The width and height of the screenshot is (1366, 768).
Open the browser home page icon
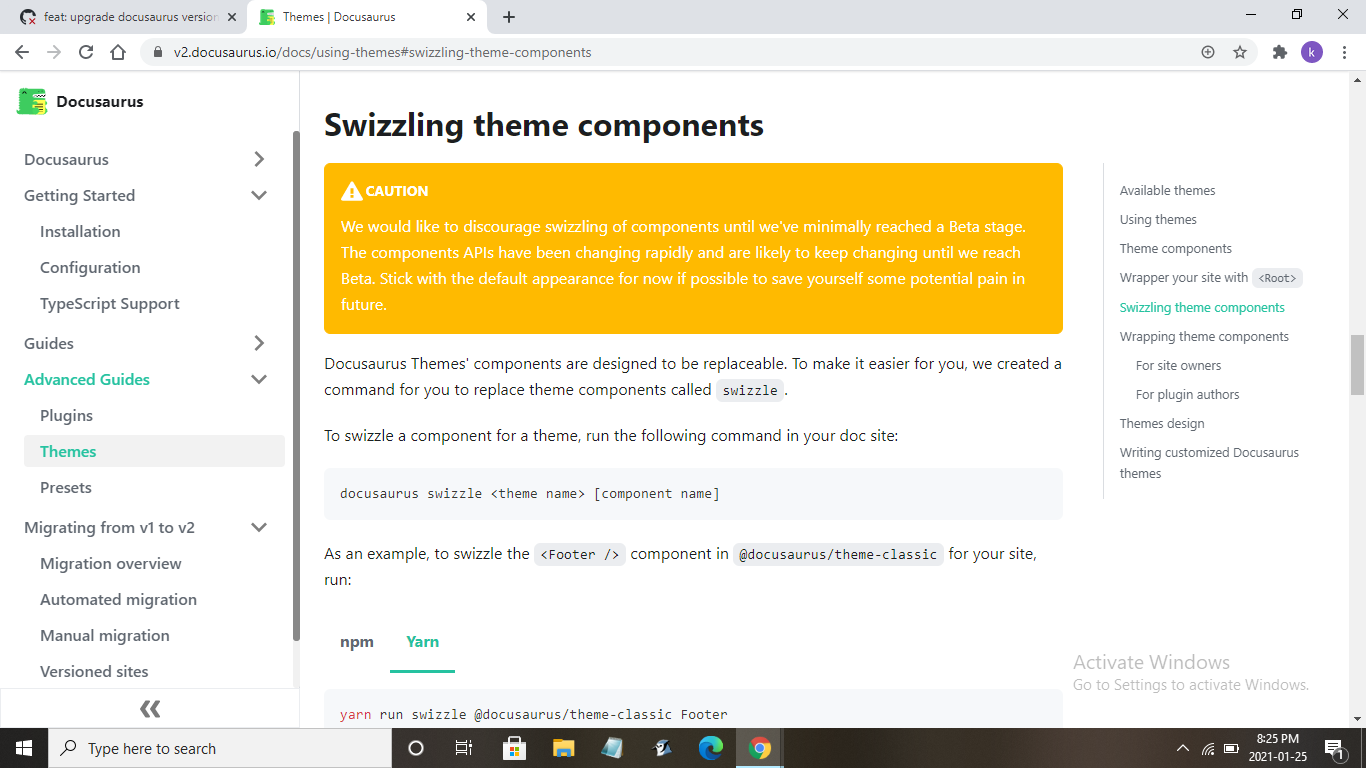pos(118,52)
